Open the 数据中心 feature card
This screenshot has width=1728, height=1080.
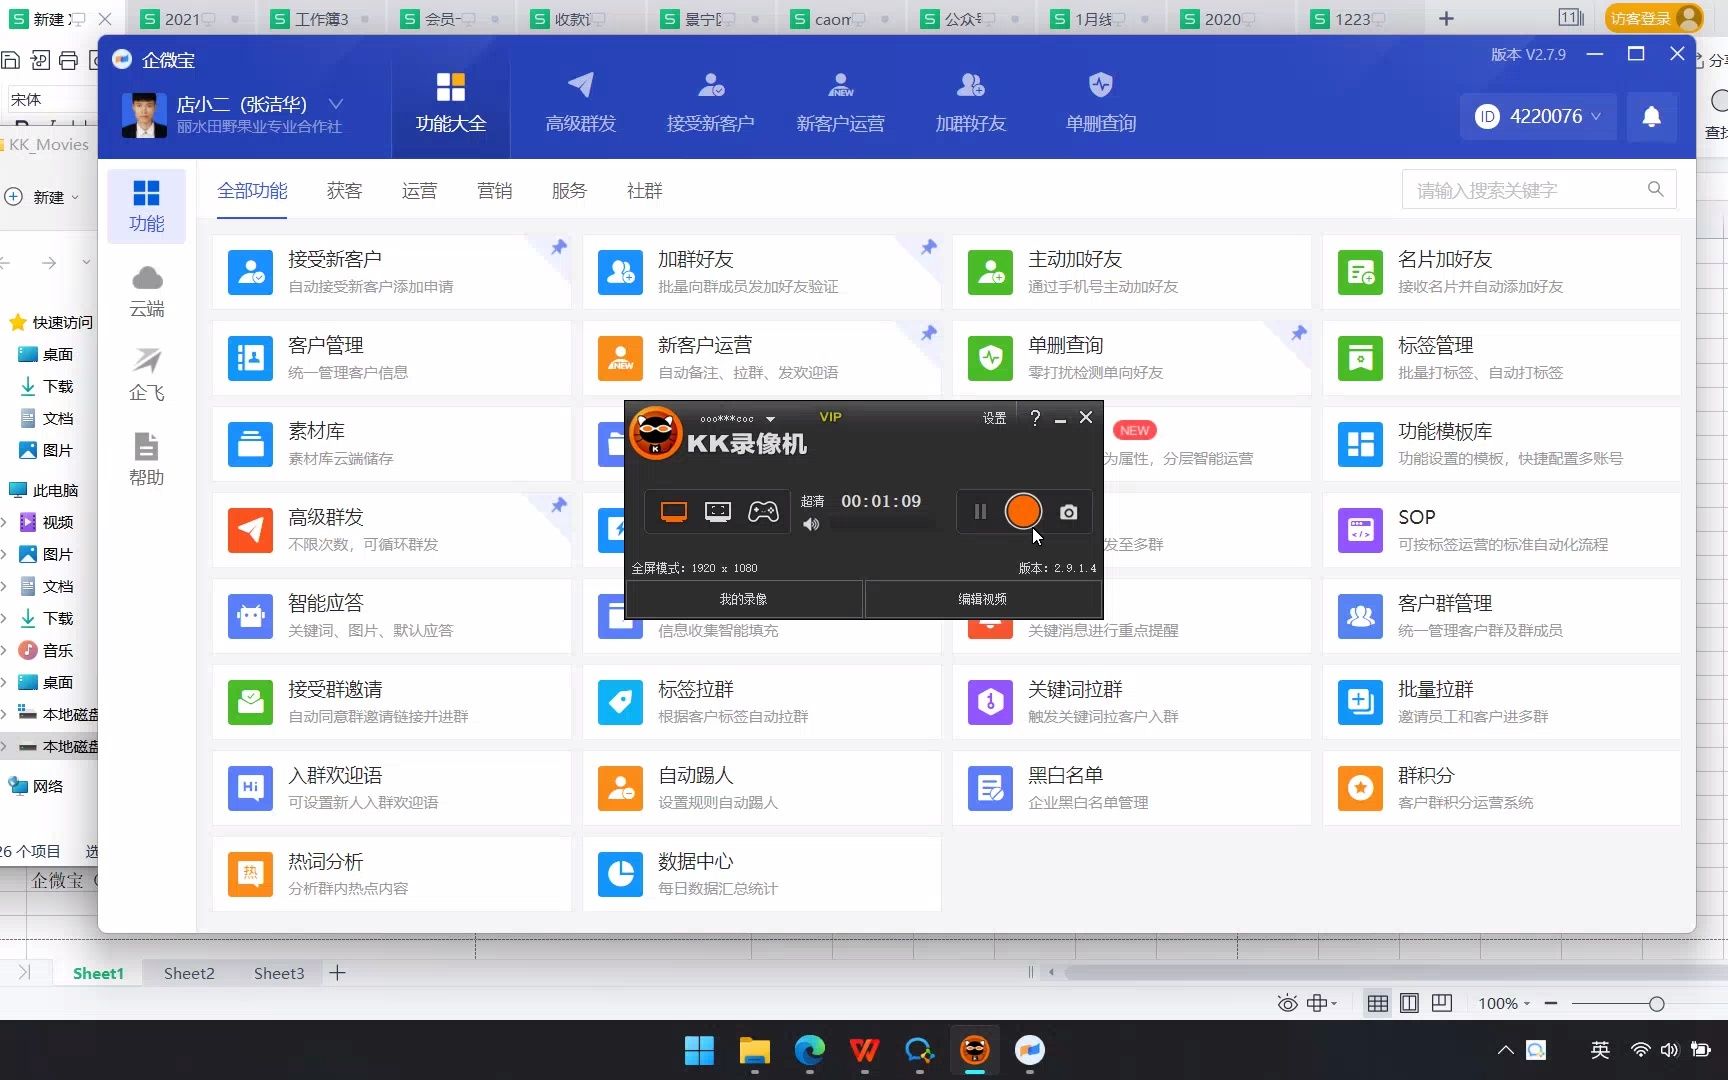tap(761, 874)
